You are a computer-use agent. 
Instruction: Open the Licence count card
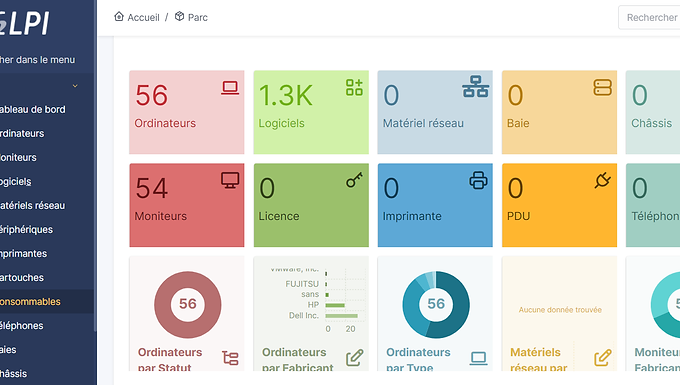pos(311,205)
